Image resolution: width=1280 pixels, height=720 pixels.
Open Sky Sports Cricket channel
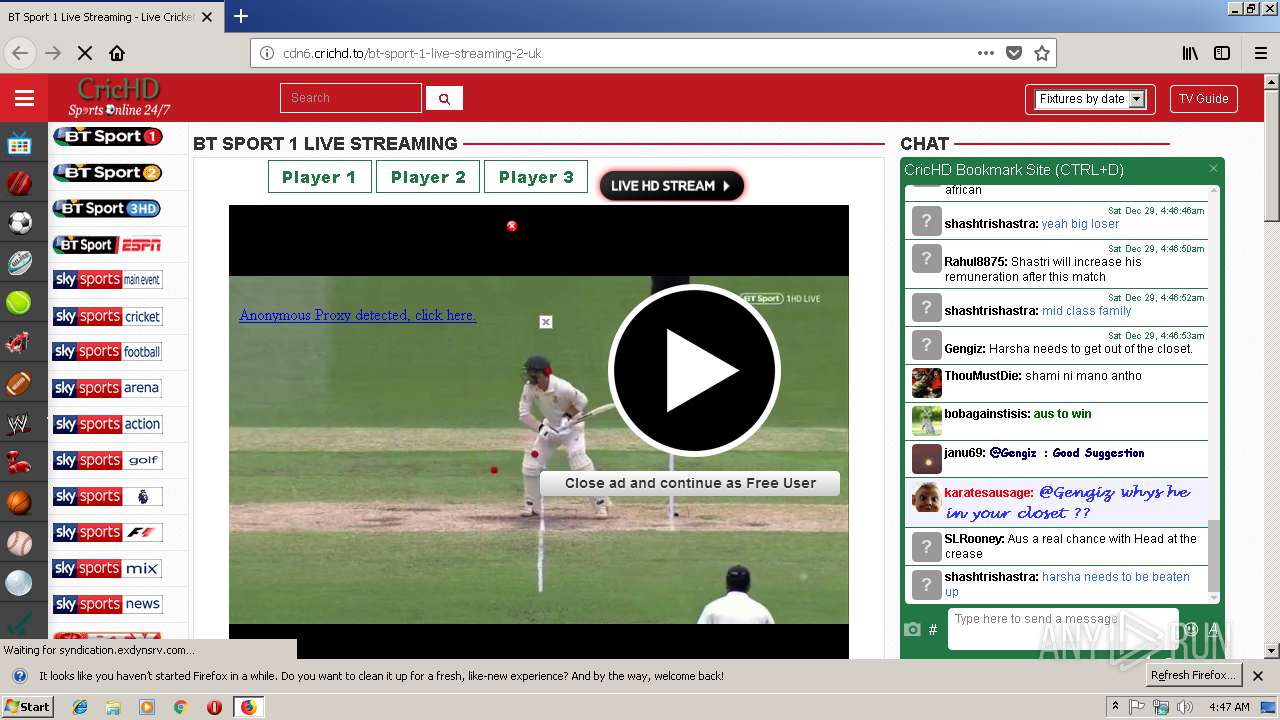(x=107, y=316)
